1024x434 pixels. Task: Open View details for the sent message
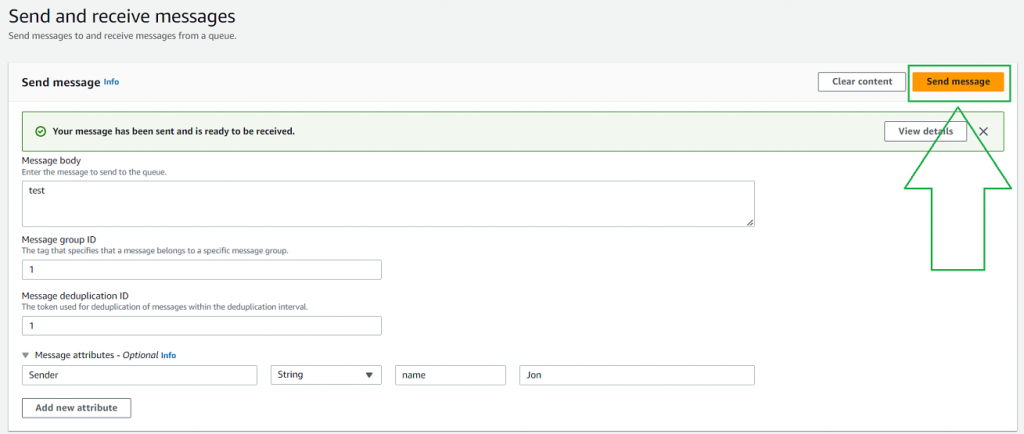[x=925, y=131]
